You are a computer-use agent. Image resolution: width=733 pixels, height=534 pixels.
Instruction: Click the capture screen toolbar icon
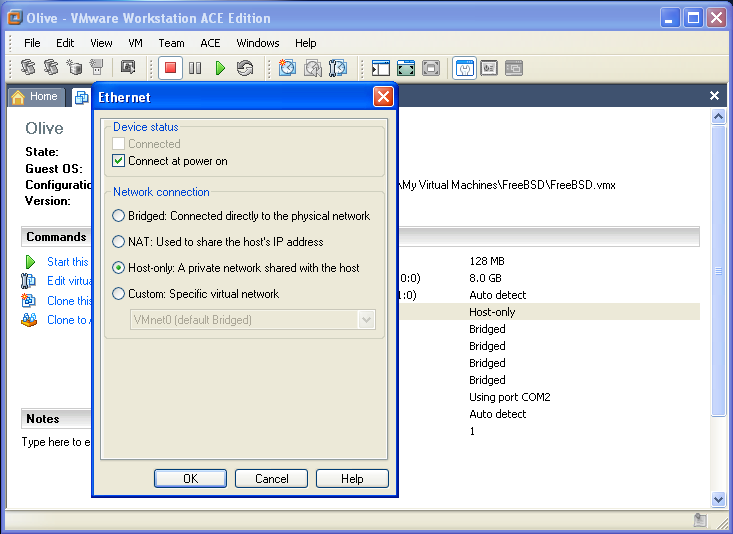tap(128, 68)
